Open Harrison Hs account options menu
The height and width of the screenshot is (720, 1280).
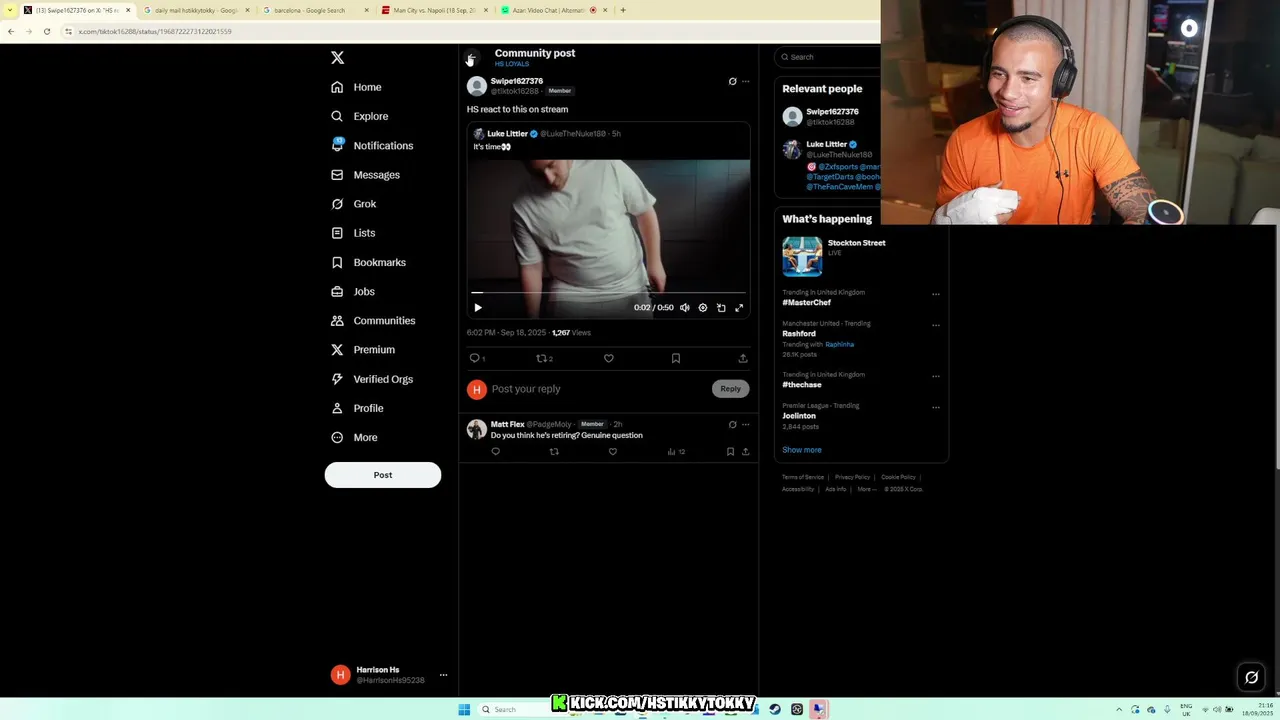pos(443,675)
